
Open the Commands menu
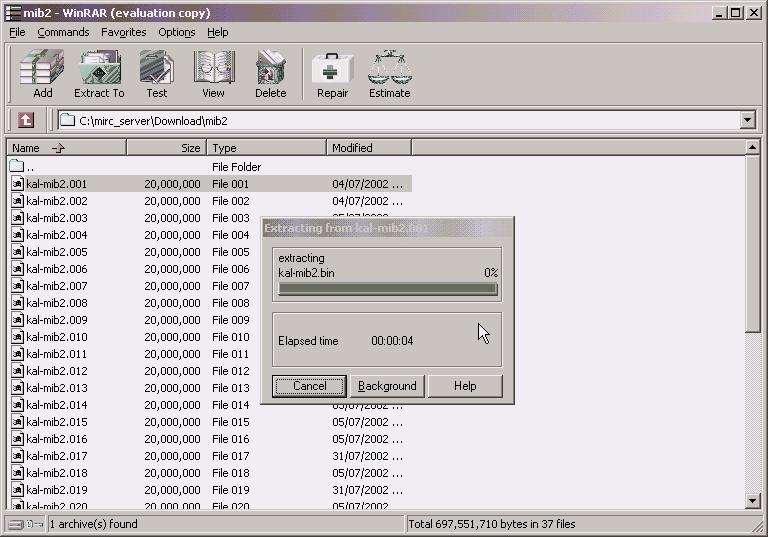(63, 32)
